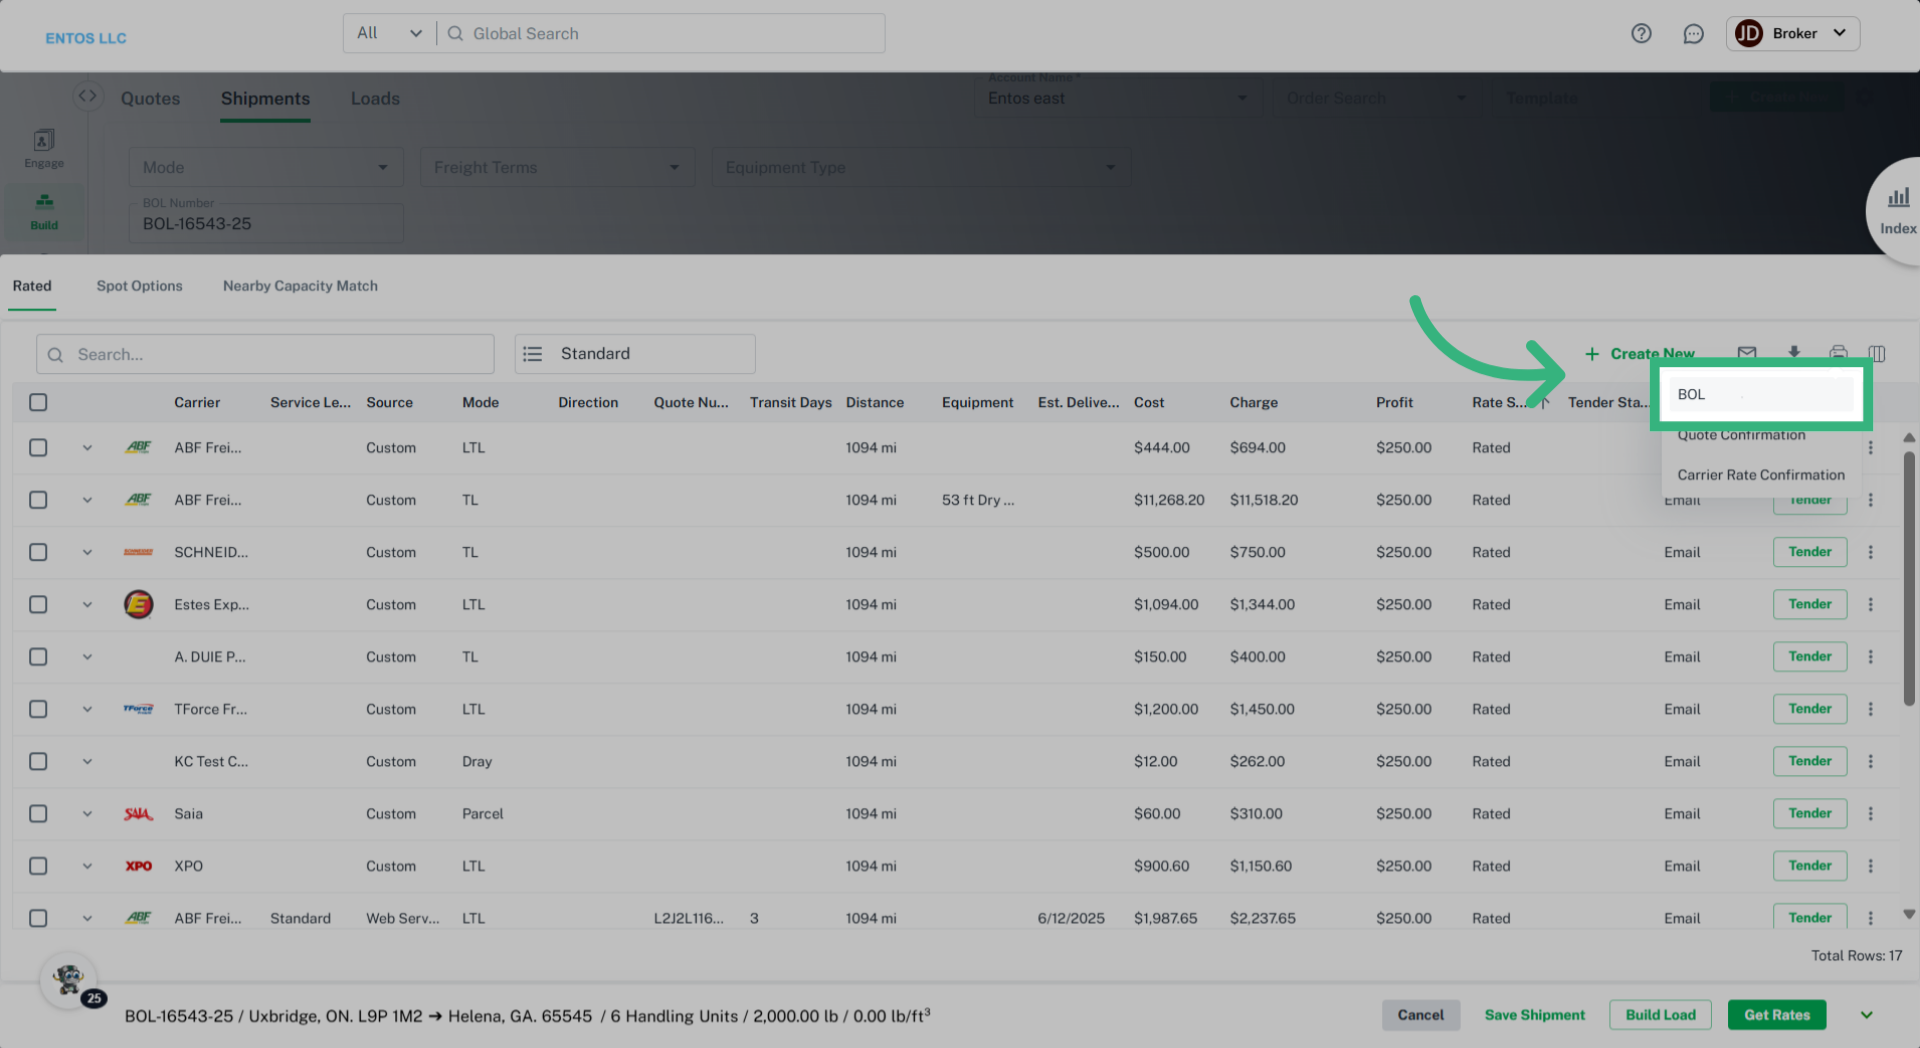The image size is (1920, 1048).
Task: Expand the Saia row chevron
Action: click(87, 814)
